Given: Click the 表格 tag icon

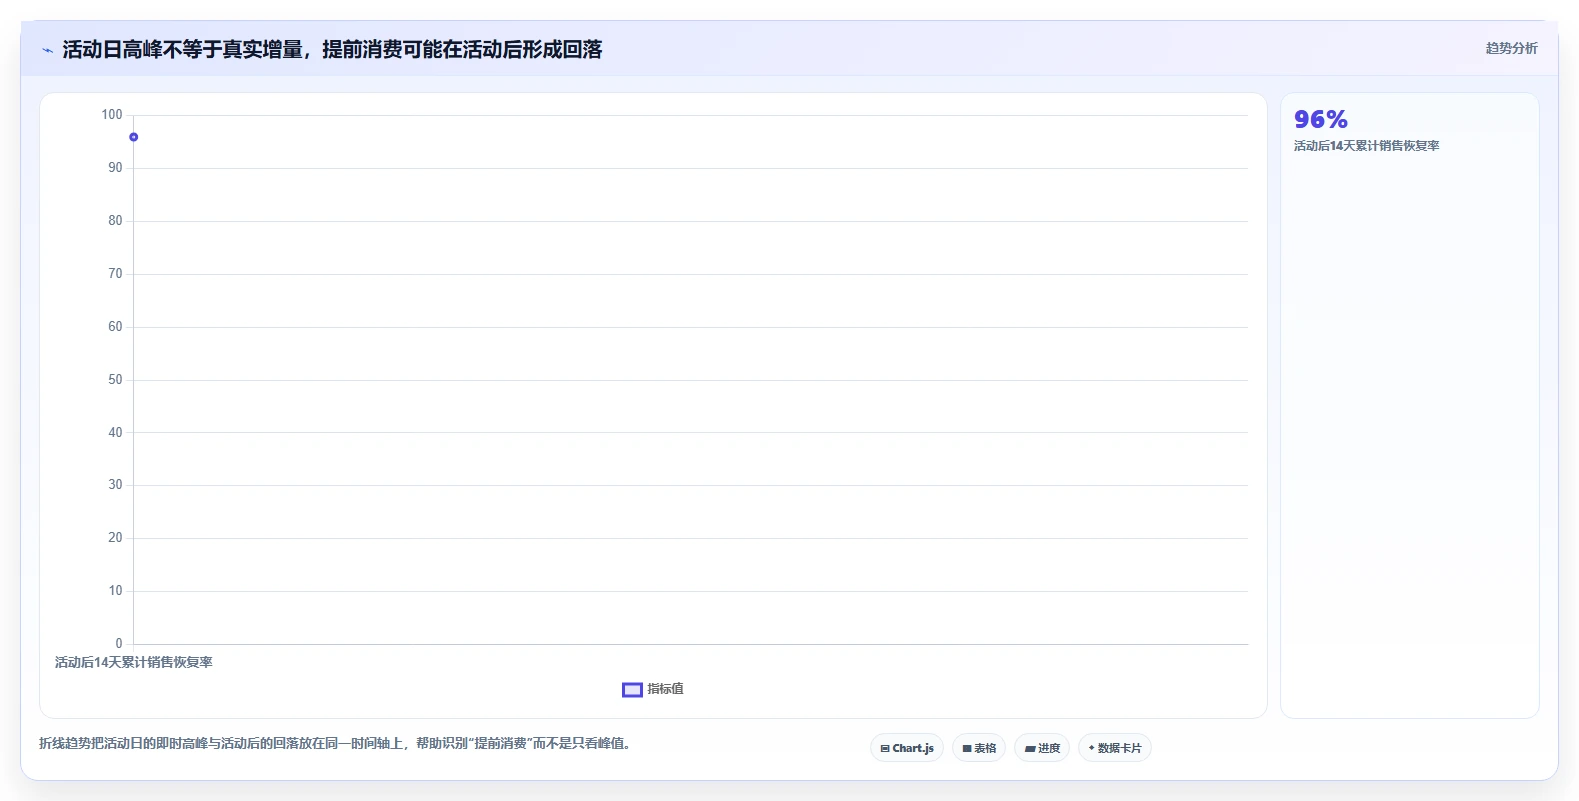Looking at the screenshot, I should click(967, 748).
